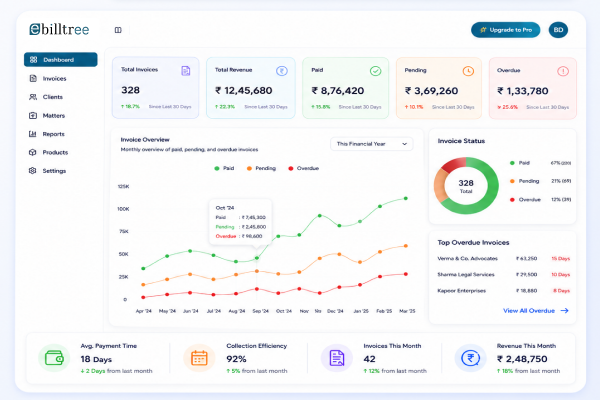The height and width of the screenshot is (400, 600).
Task: Click the Paid ₹ 8,76,420 value
Action: tap(338, 91)
